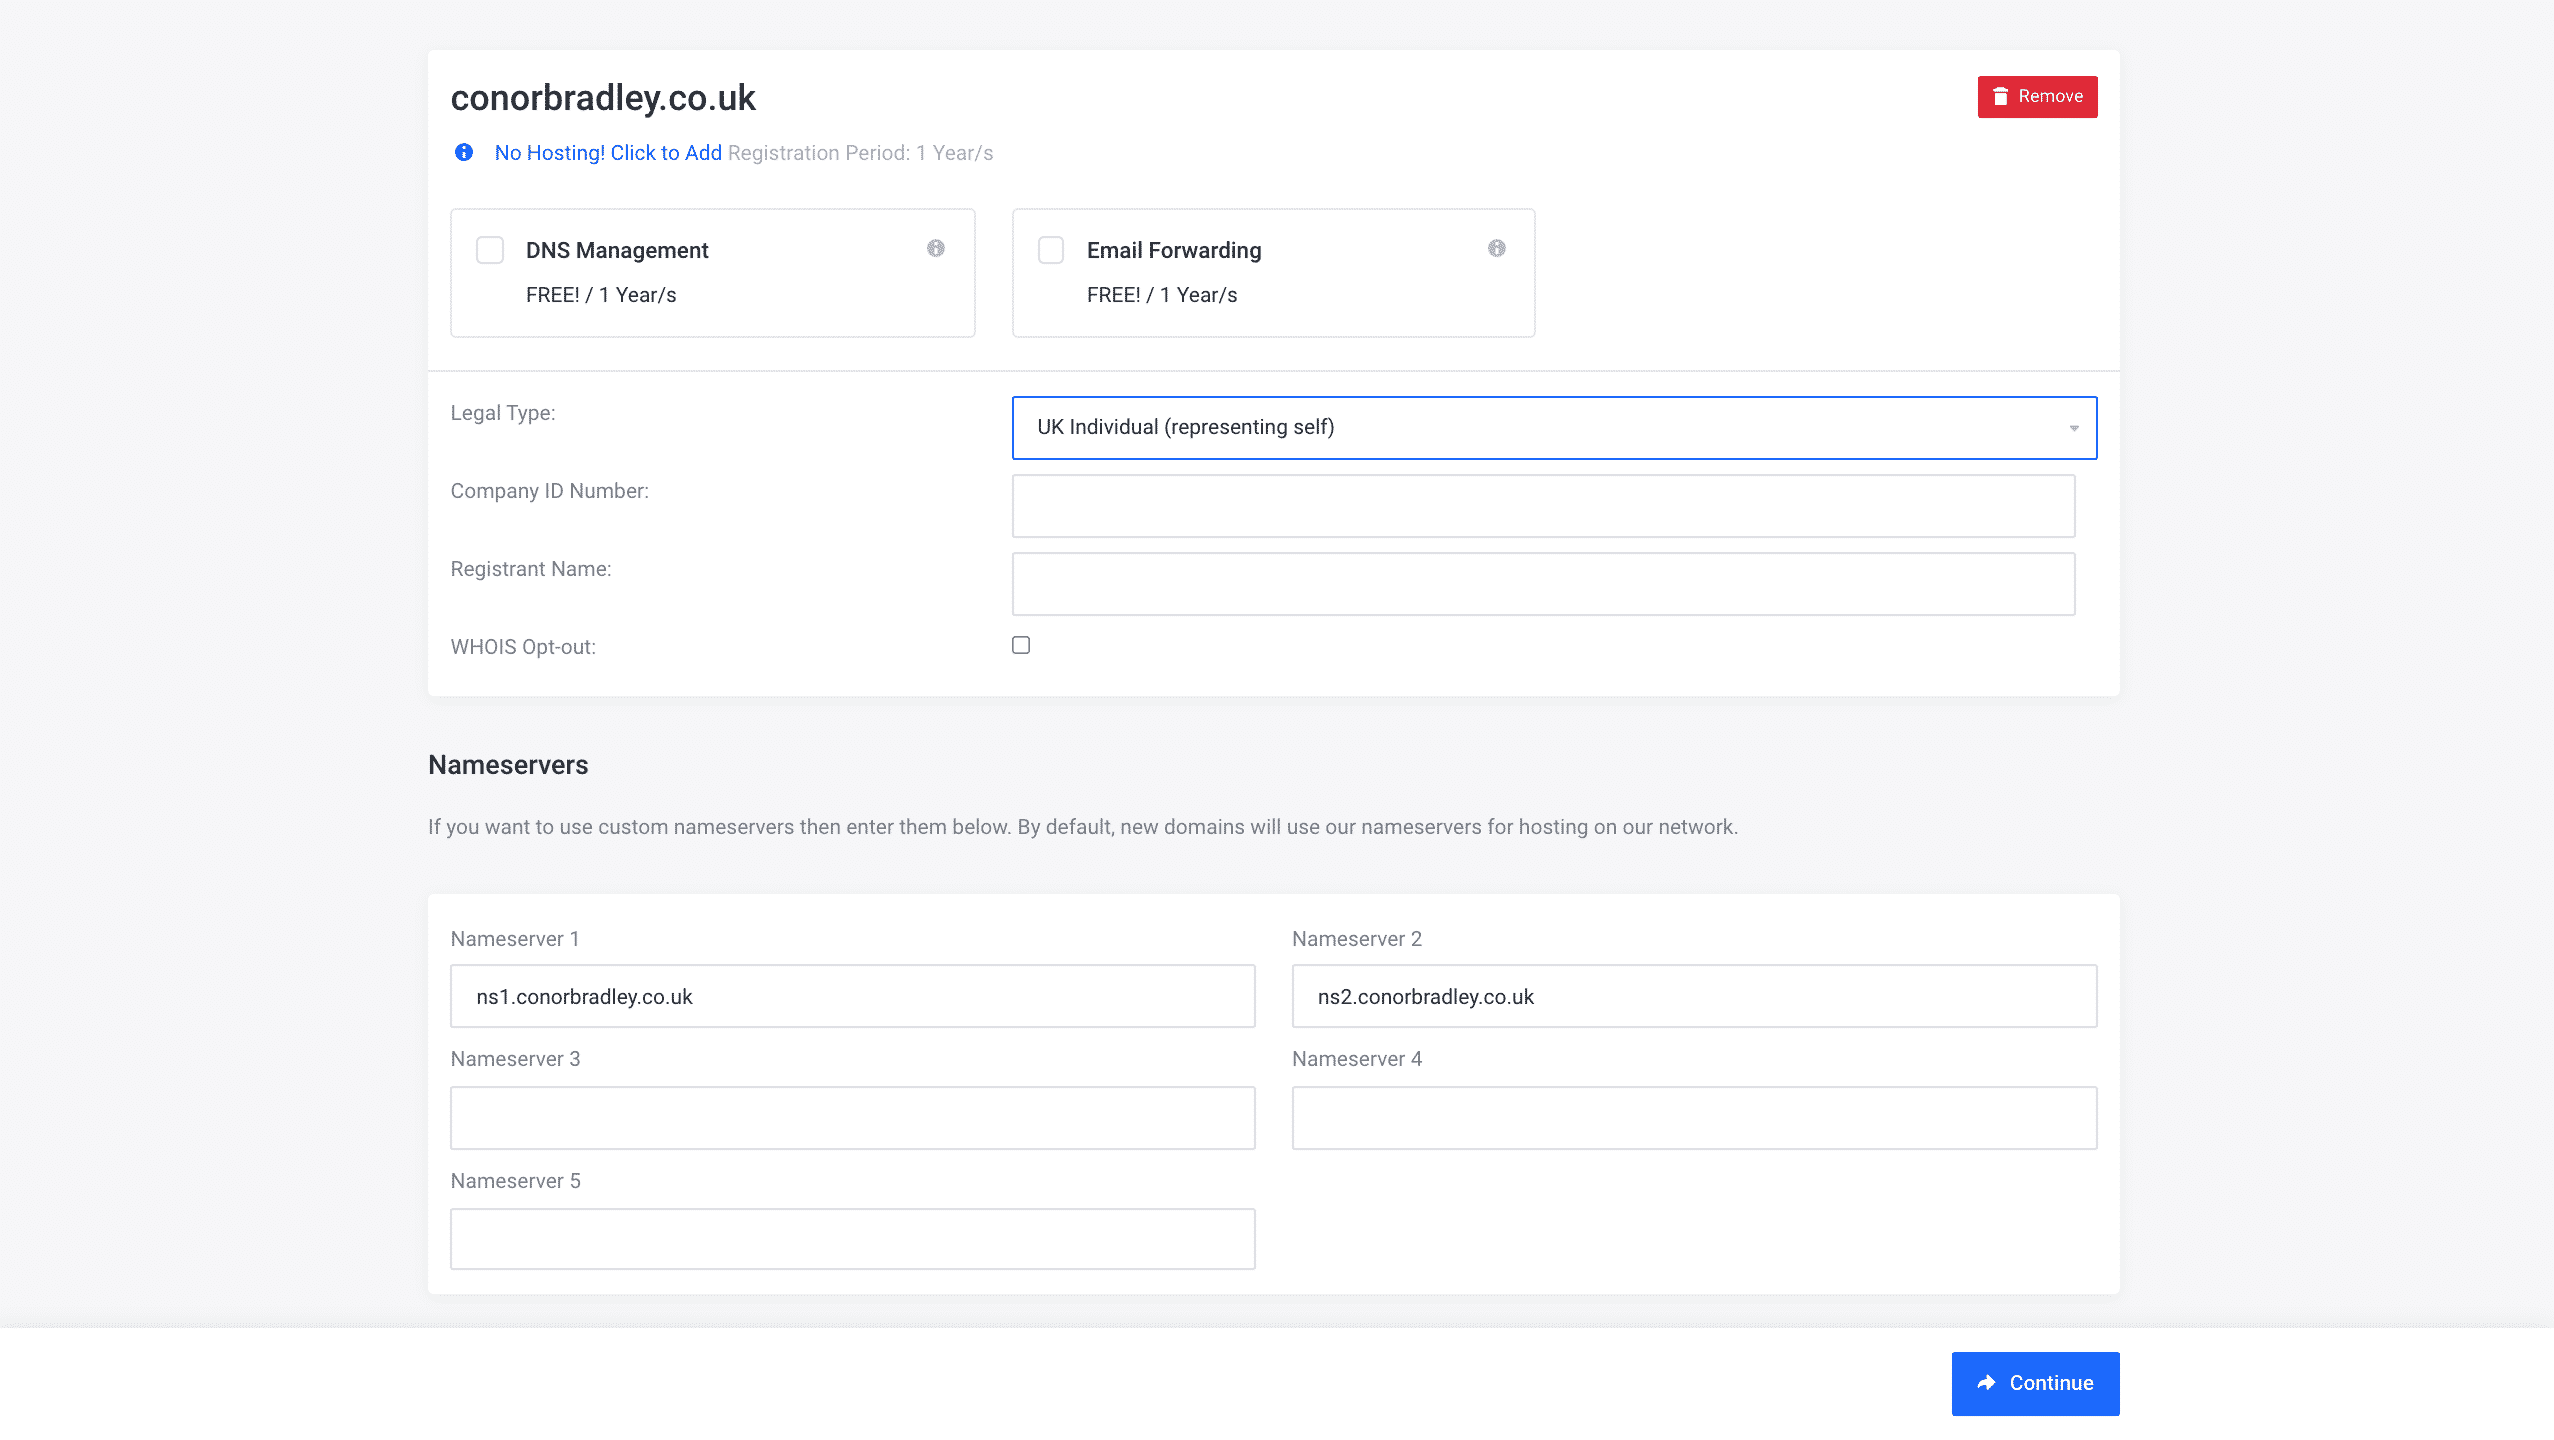Enable the DNS Management checkbox
This screenshot has width=2554, height=1440.
(x=490, y=250)
